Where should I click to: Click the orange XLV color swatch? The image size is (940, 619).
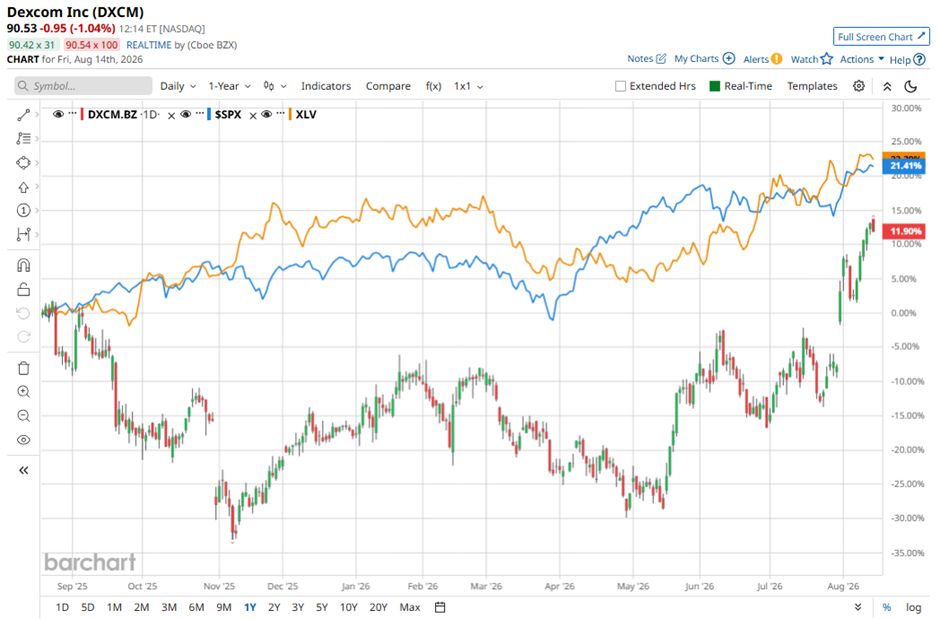[x=290, y=114]
